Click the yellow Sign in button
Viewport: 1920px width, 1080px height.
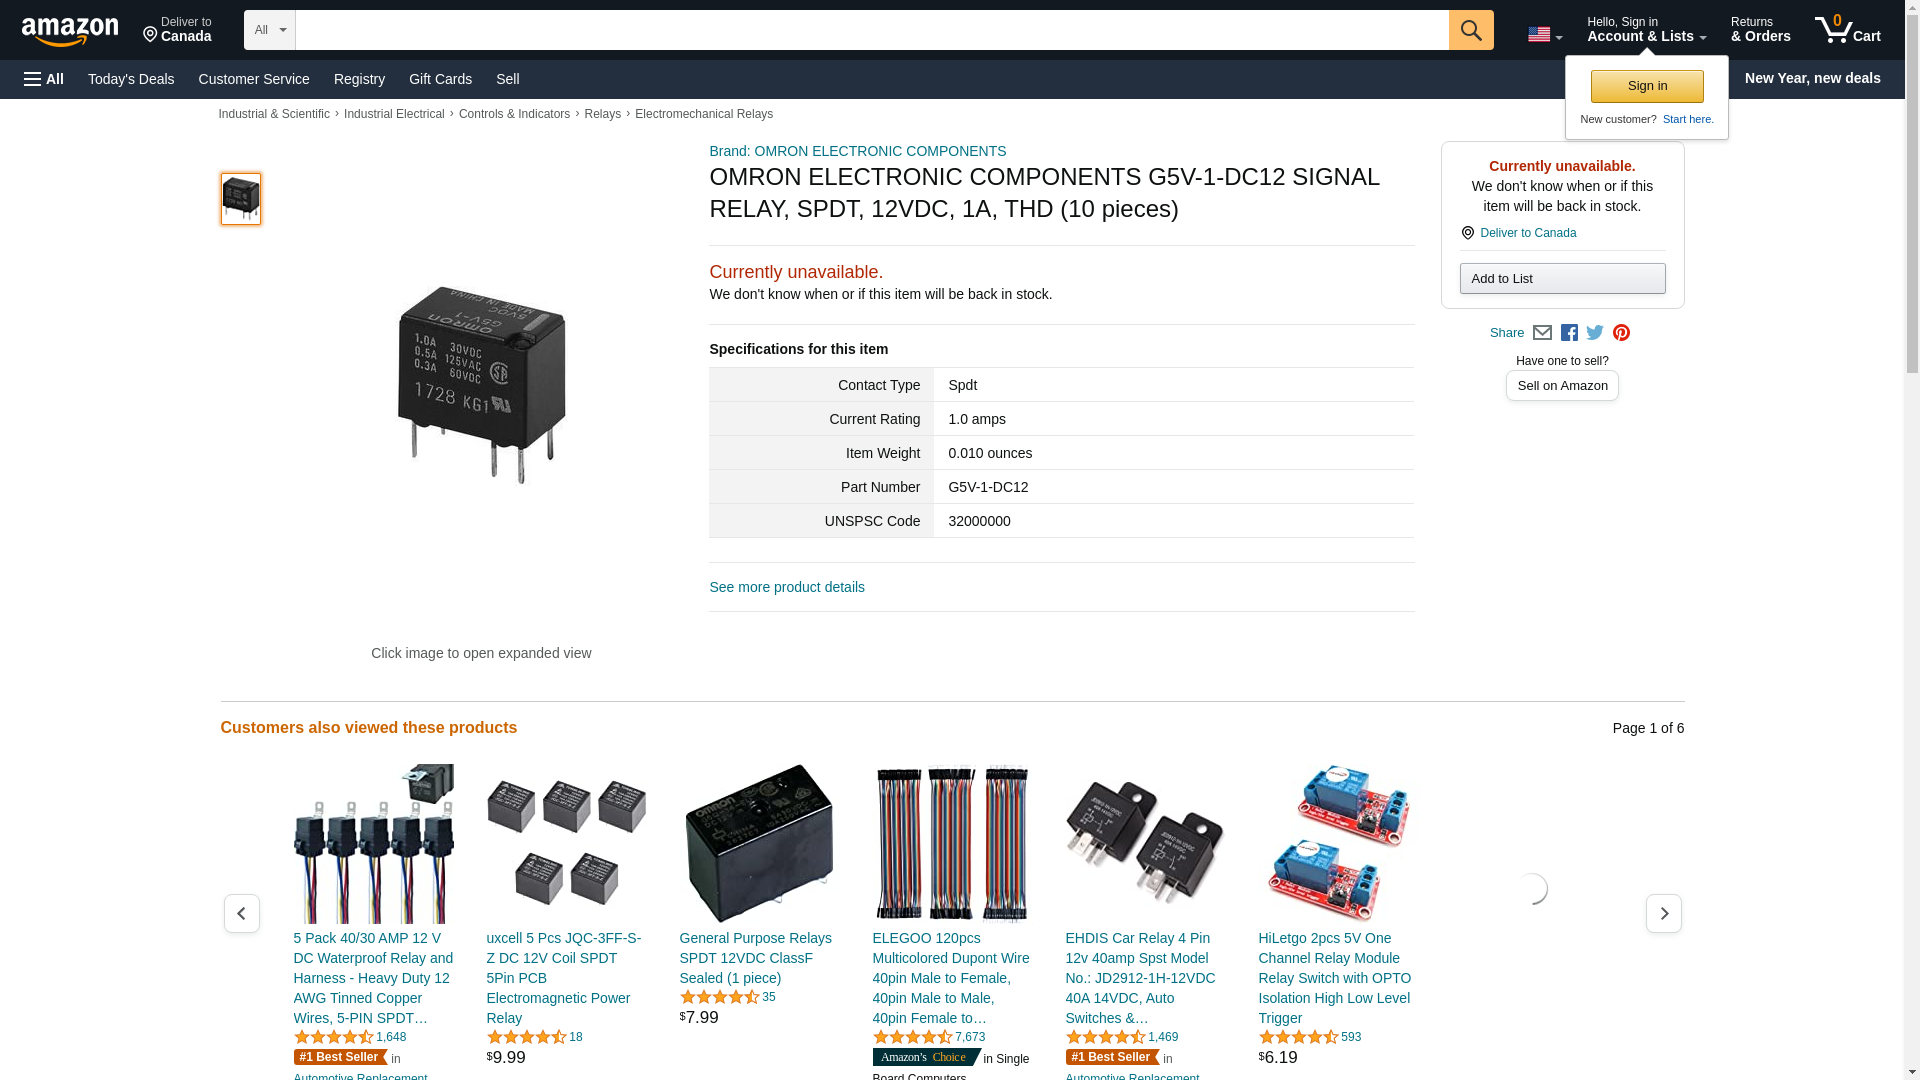[1647, 86]
